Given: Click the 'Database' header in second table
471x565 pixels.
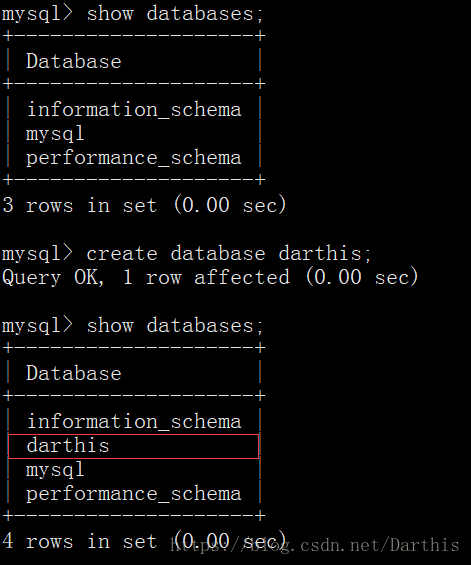Looking at the screenshot, I should [x=74, y=373].
